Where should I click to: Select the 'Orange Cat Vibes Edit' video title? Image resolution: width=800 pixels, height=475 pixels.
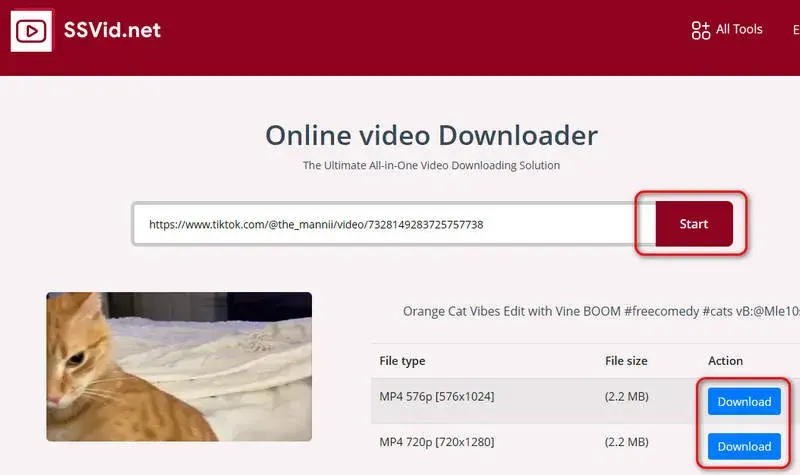(601, 311)
